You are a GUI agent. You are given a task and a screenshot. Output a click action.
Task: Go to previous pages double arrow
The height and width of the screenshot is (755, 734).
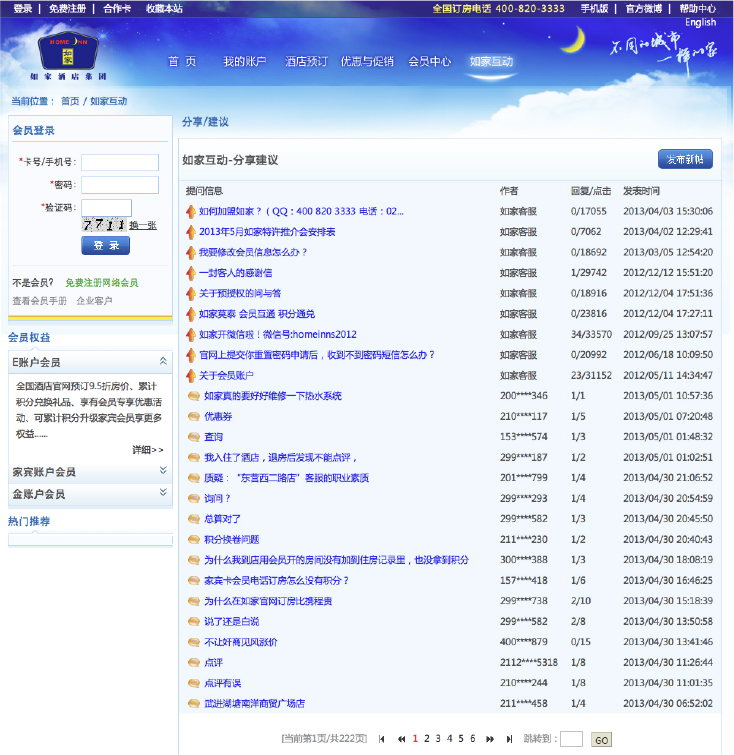(401, 739)
